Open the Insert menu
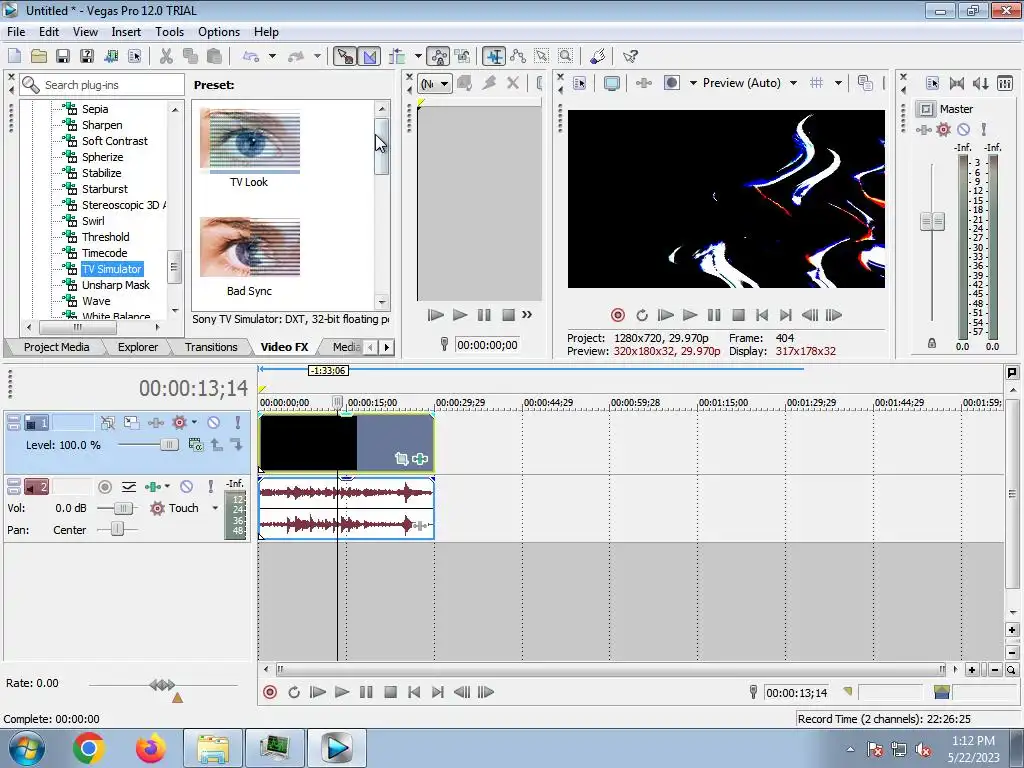 (126, 31)
